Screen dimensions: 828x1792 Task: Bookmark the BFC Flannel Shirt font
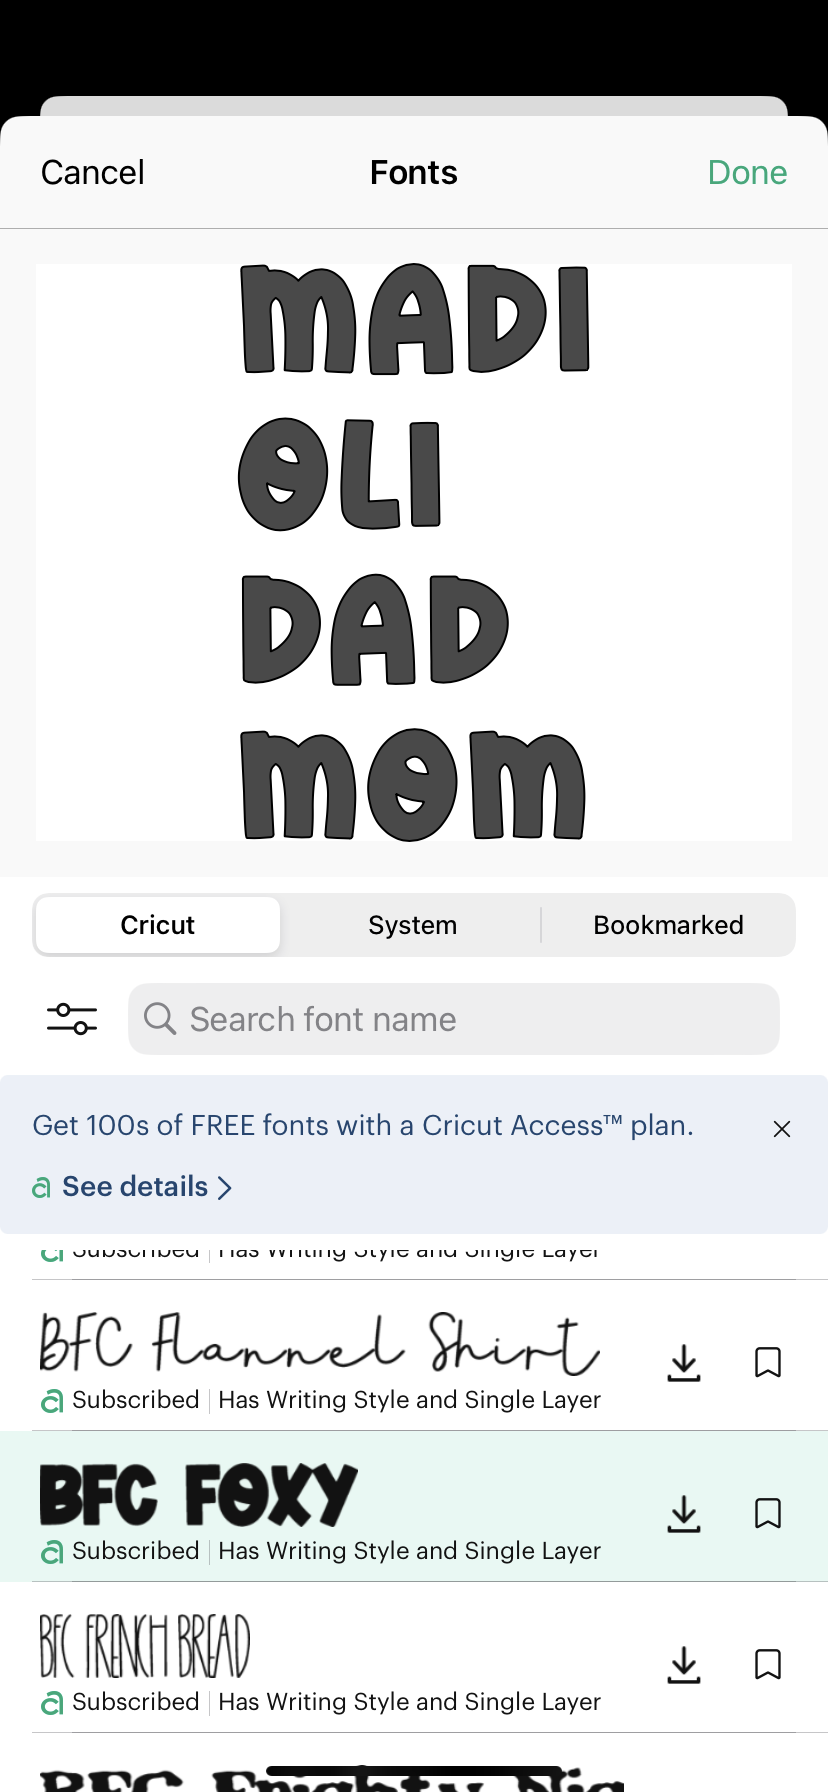(768, 1363)
